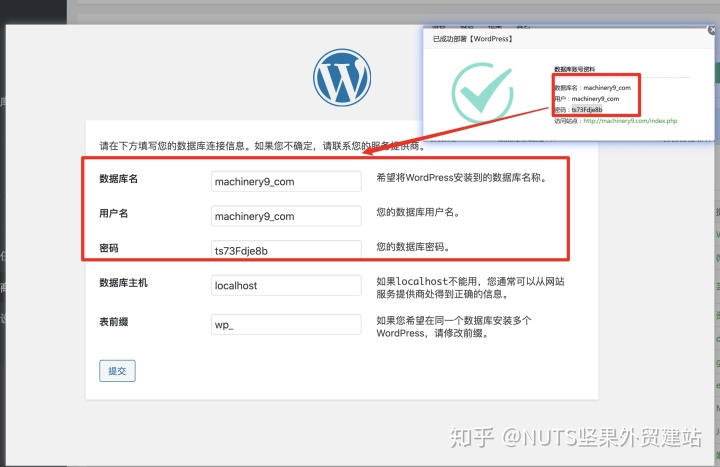Image resolution: width=720 pixels, height=467 pixels.
Task: Click the 您的数据库密码 description text
Action: tap(413, 247)
